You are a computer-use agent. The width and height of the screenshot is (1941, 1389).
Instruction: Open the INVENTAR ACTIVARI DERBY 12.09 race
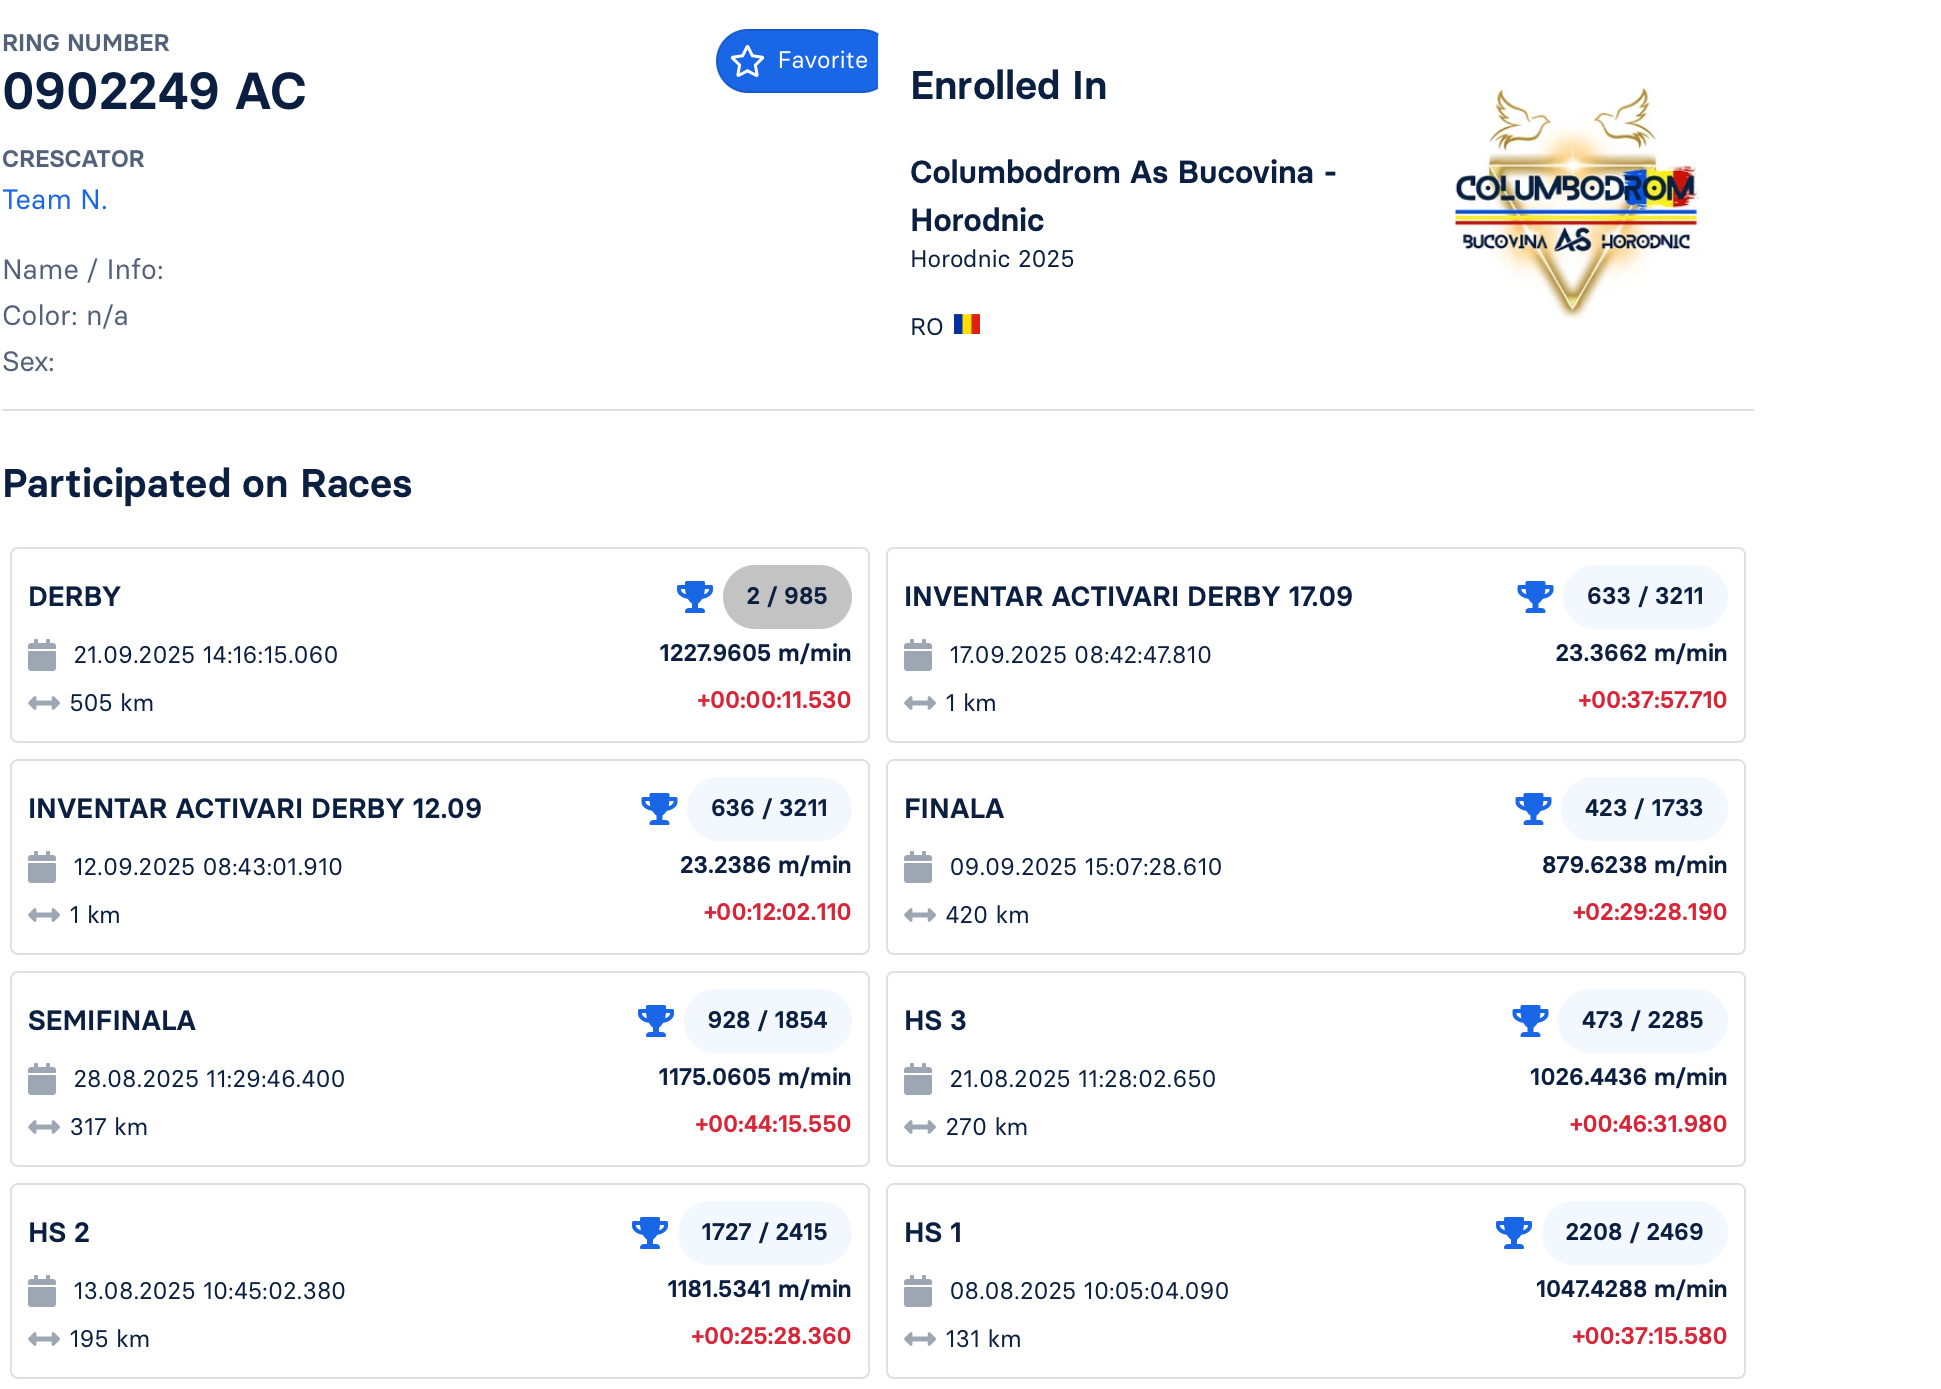pos(255,808)
